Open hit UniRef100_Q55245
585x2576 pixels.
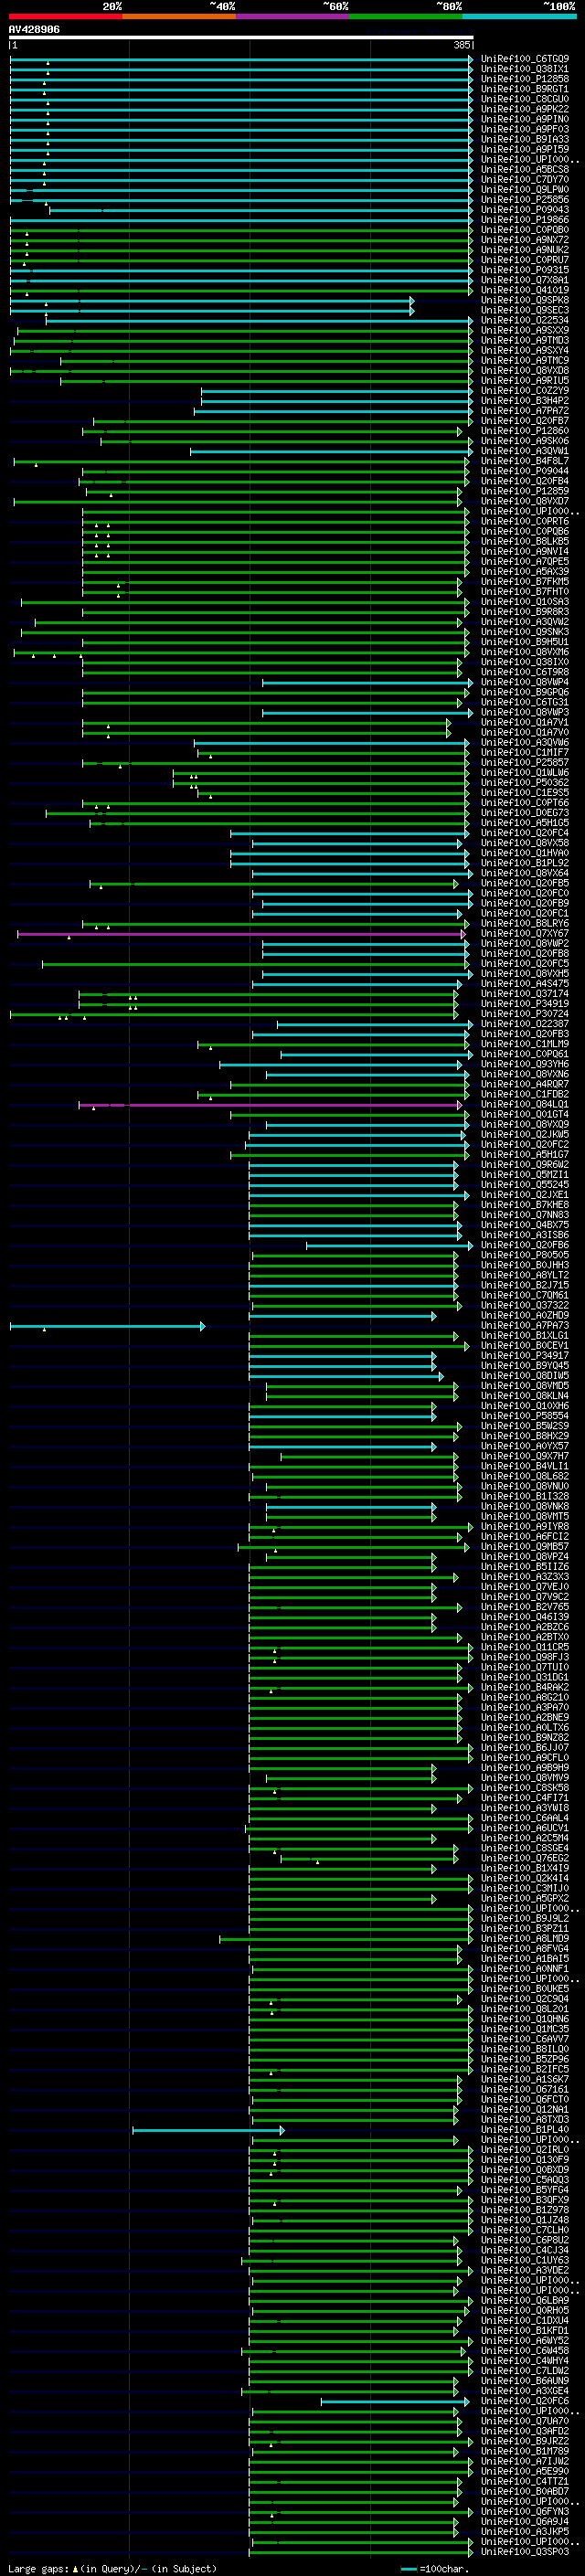(525, 1185)
